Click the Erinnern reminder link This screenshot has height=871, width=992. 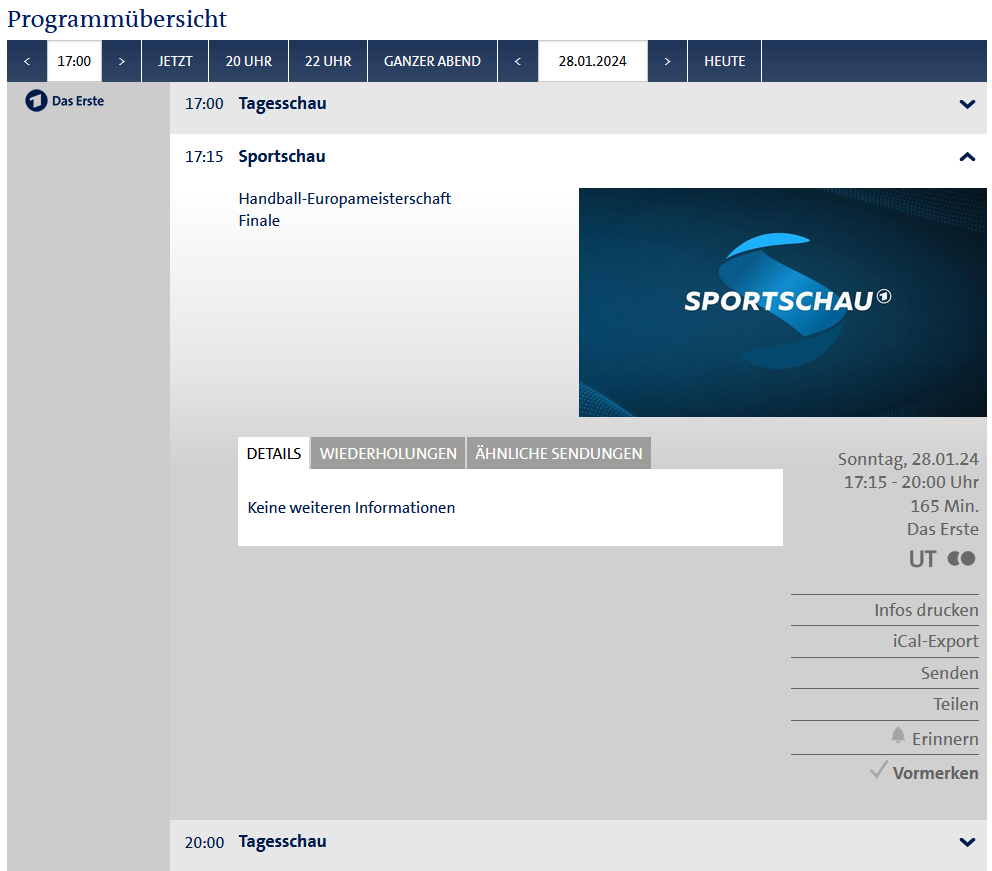pos(945,739)
